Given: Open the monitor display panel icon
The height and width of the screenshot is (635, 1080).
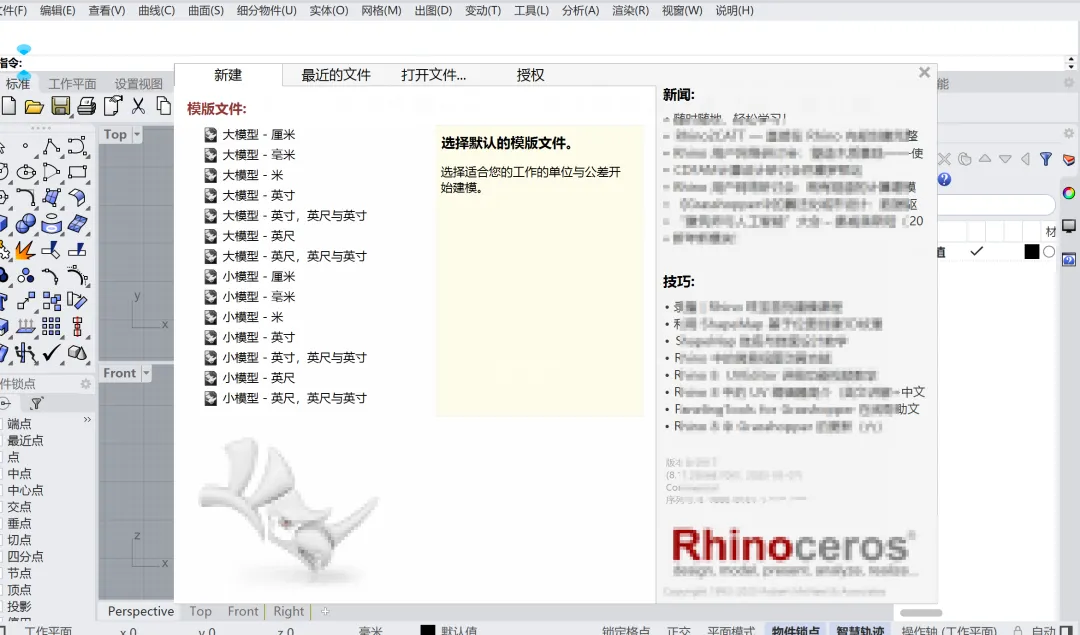Looking at the screenshot, I should pyautogui.click(x=1068, y=226).
